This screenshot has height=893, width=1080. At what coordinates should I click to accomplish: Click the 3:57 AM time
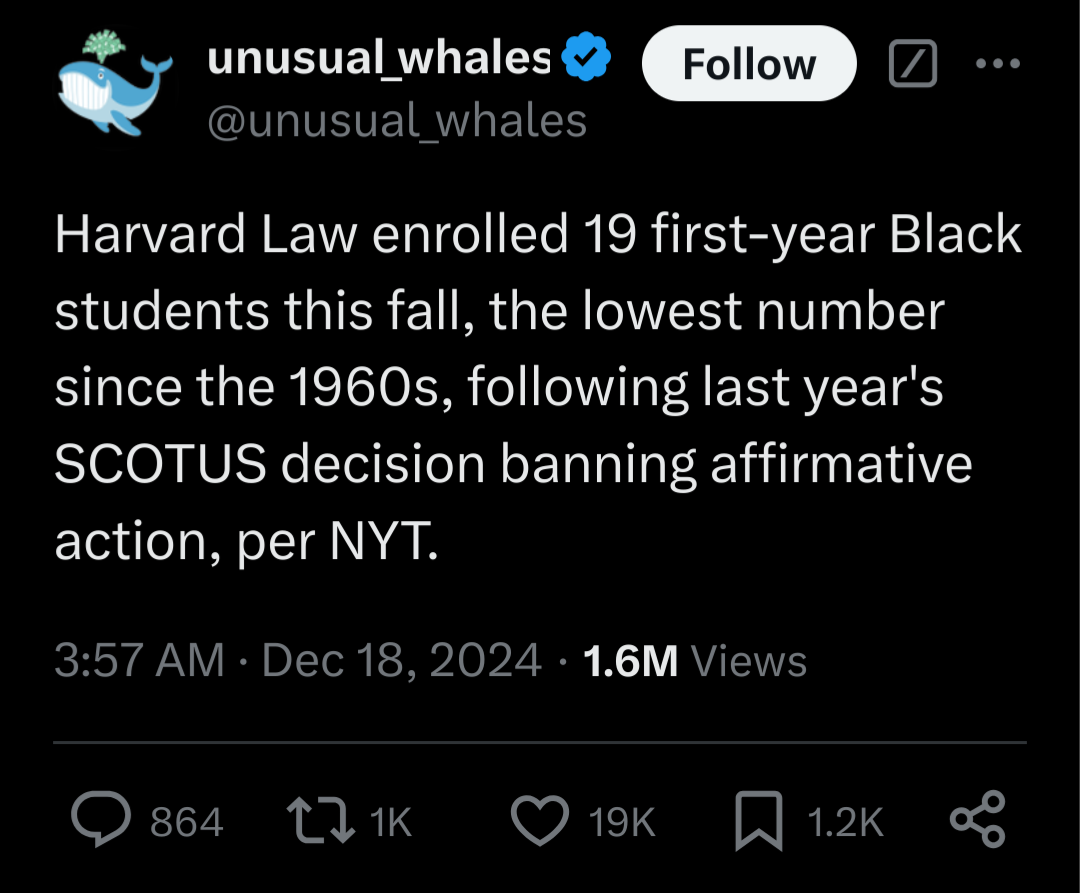tap(139, 661)
